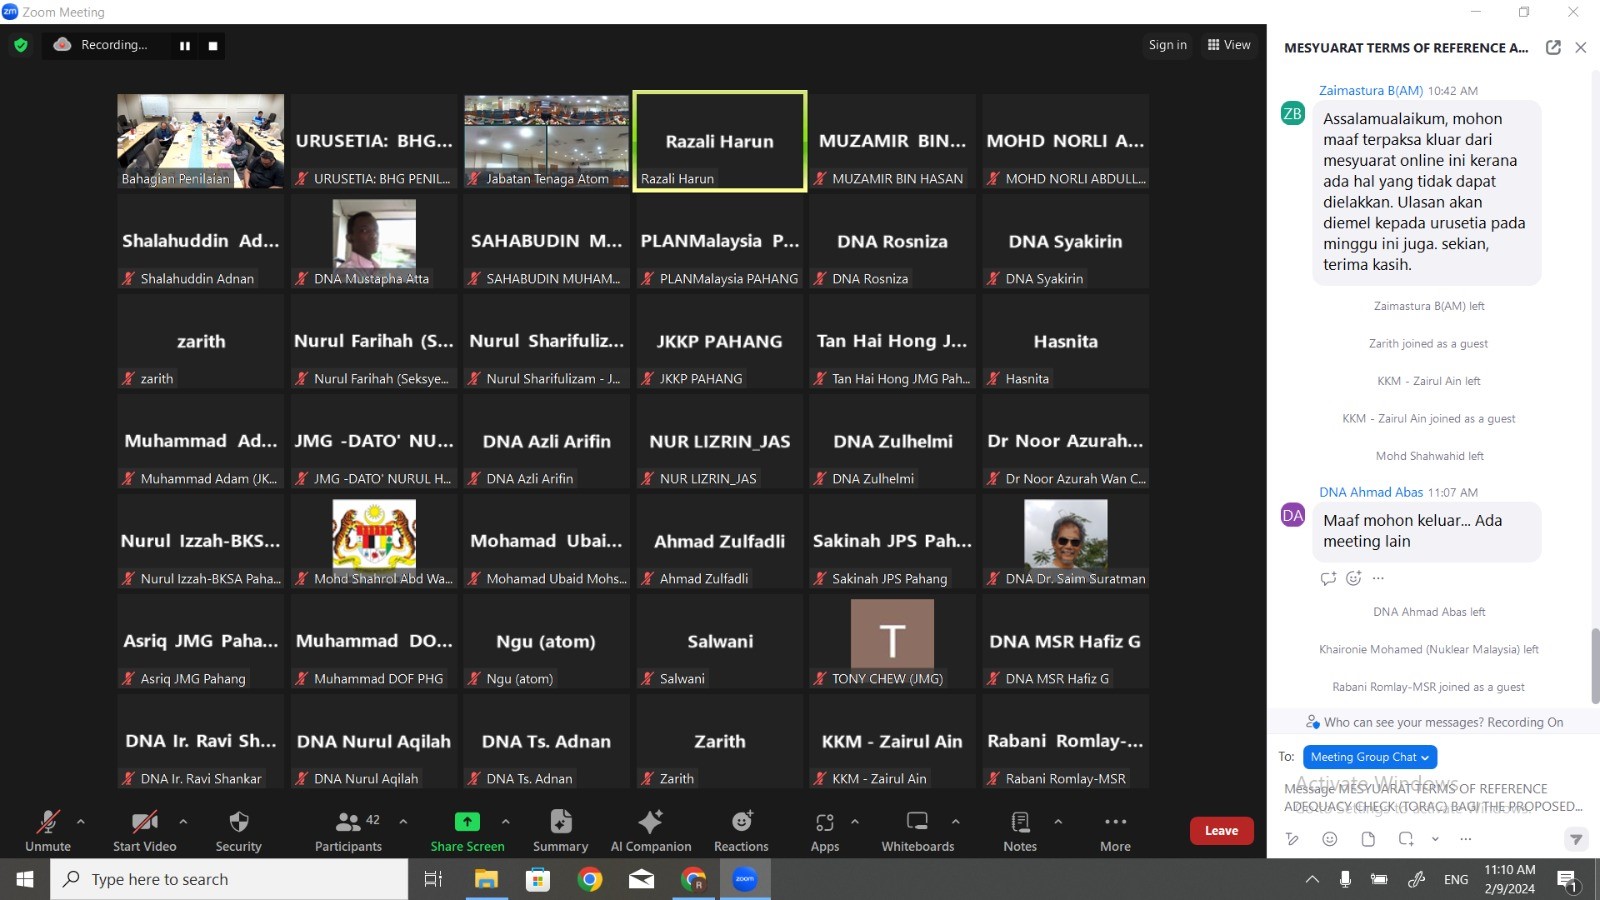Reply to DNA Ahmad Abas message
This screenshot has height=900, width=1600.
point(1328,578)
